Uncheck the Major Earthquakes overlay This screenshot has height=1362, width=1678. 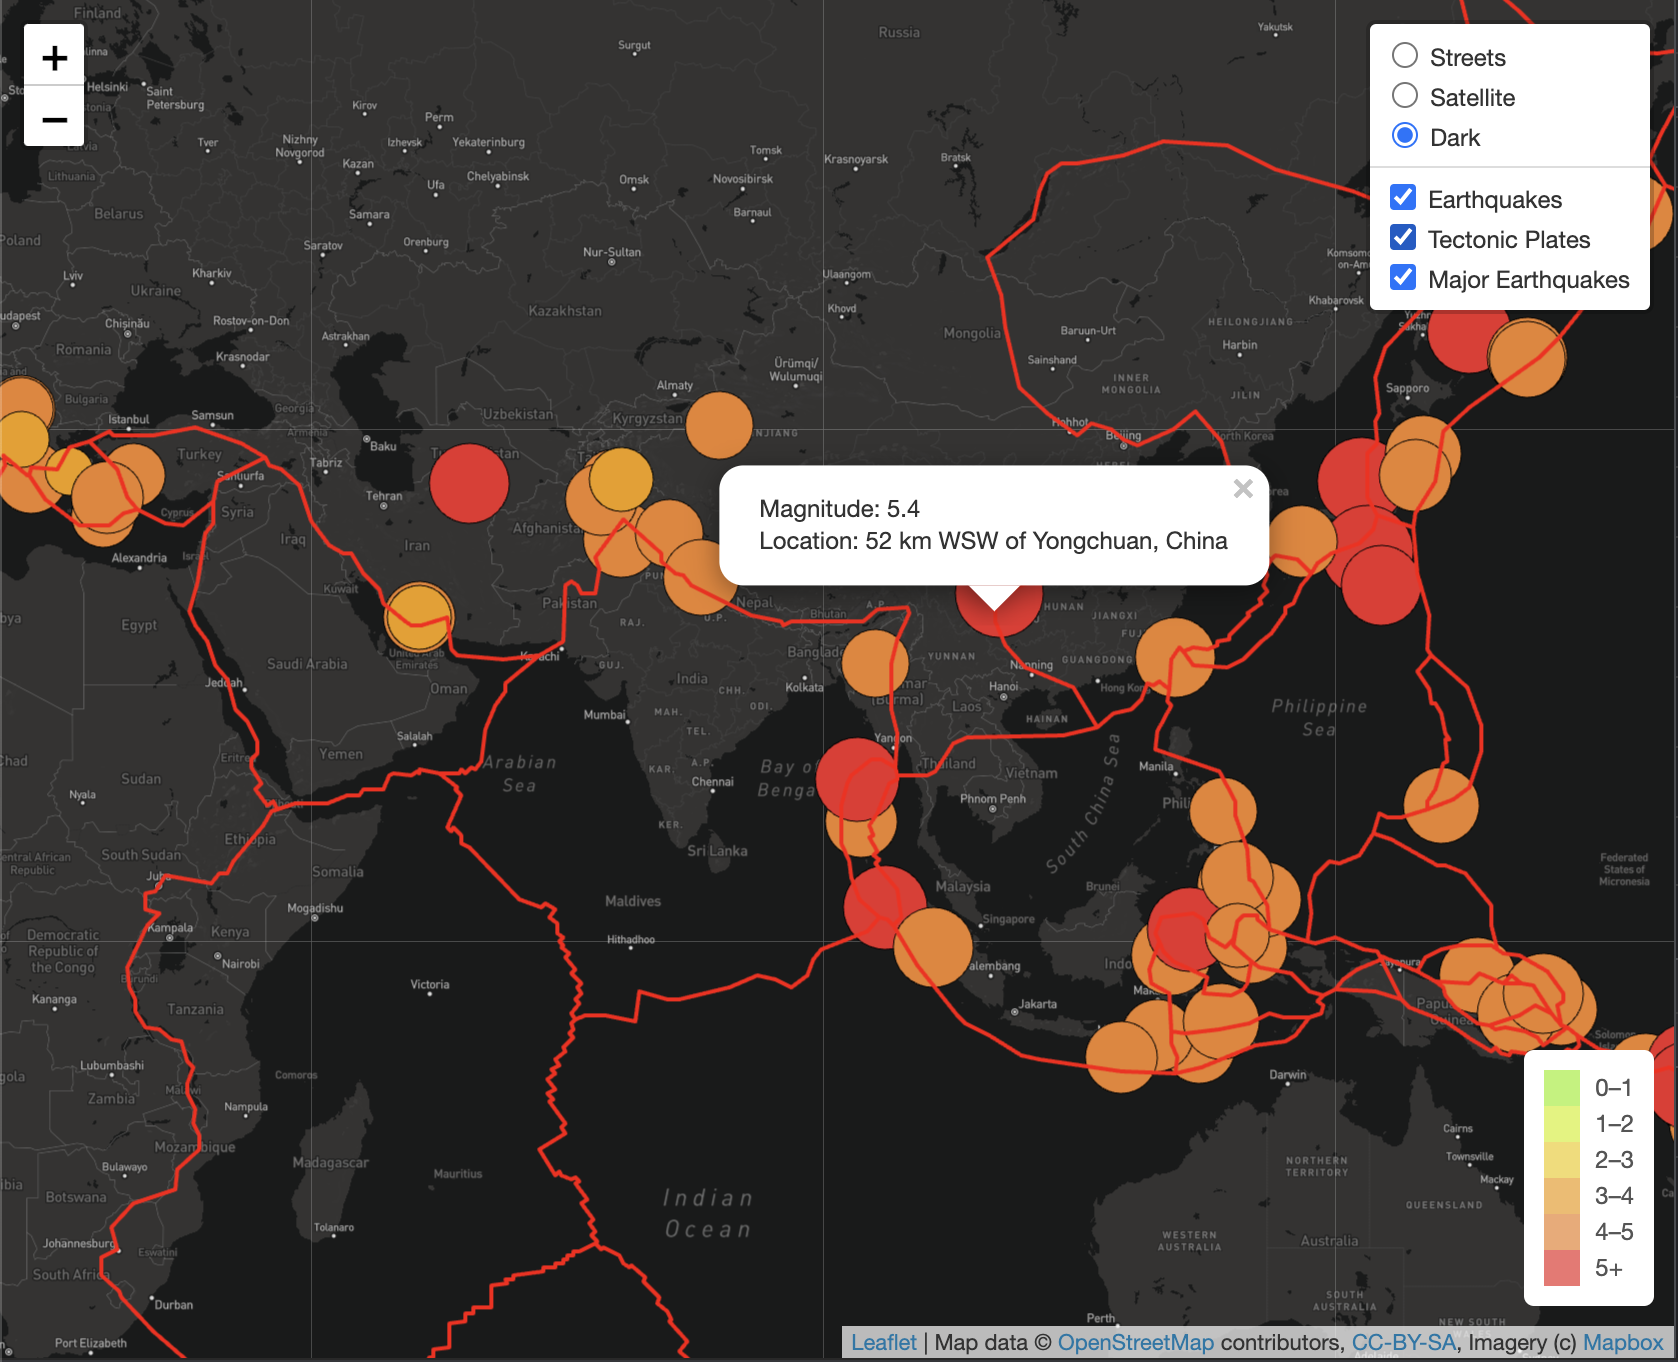(x=1403, y=278)
